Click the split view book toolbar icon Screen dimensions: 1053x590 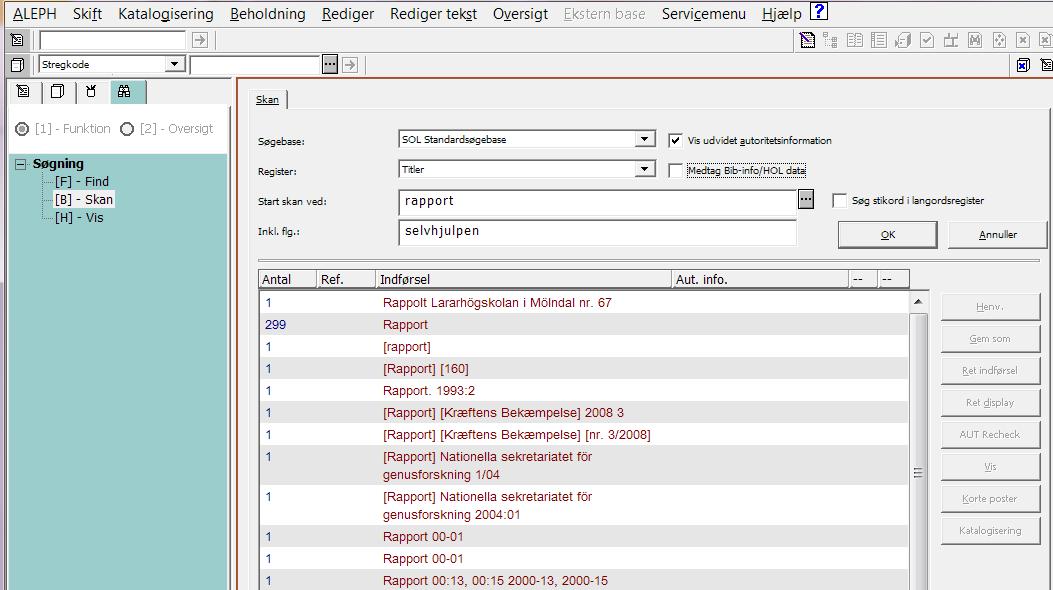pos(855,40)
